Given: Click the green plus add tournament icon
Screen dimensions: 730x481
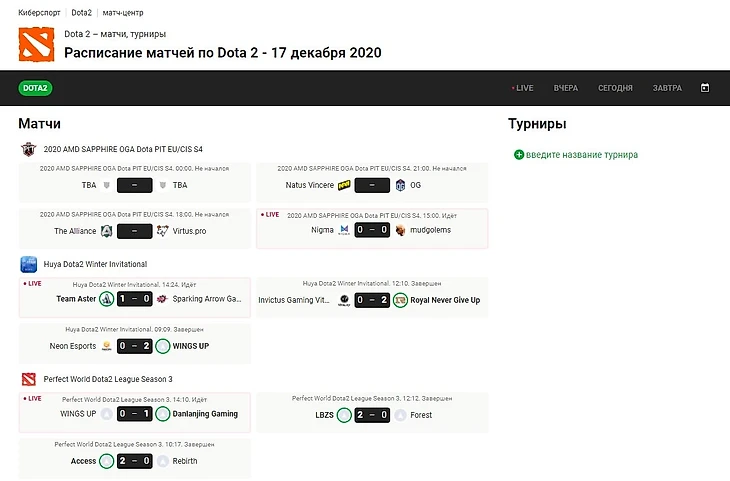Looking at the screenshot, I should tap(518, 155).
